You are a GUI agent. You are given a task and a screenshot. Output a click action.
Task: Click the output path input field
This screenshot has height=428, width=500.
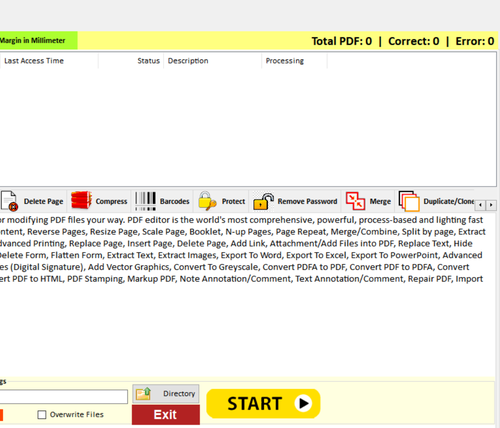coord(63,397)
